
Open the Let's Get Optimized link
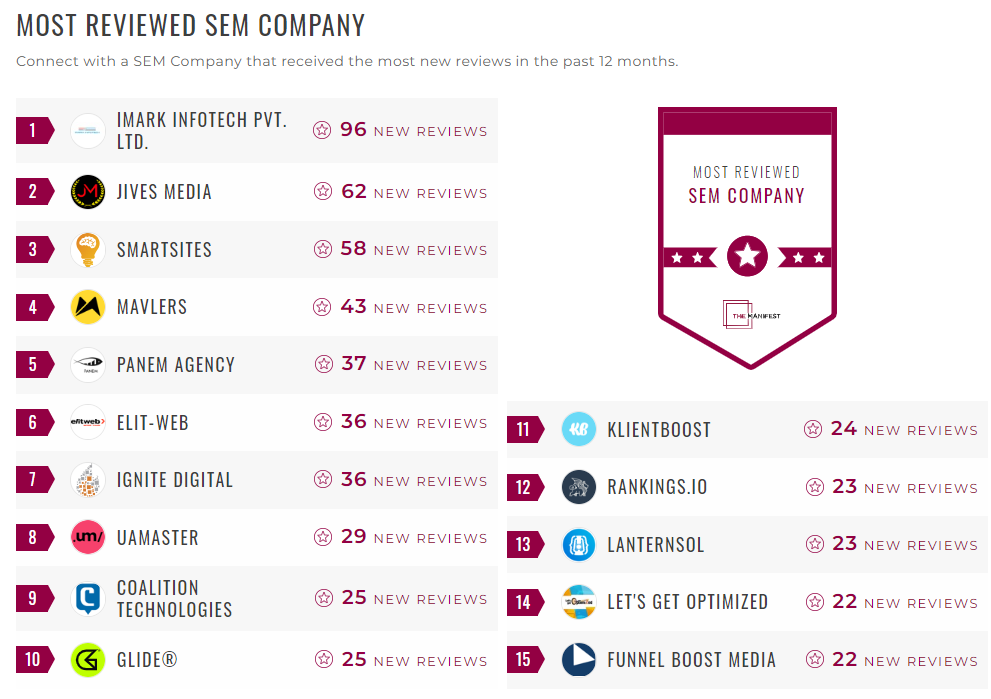687,602
